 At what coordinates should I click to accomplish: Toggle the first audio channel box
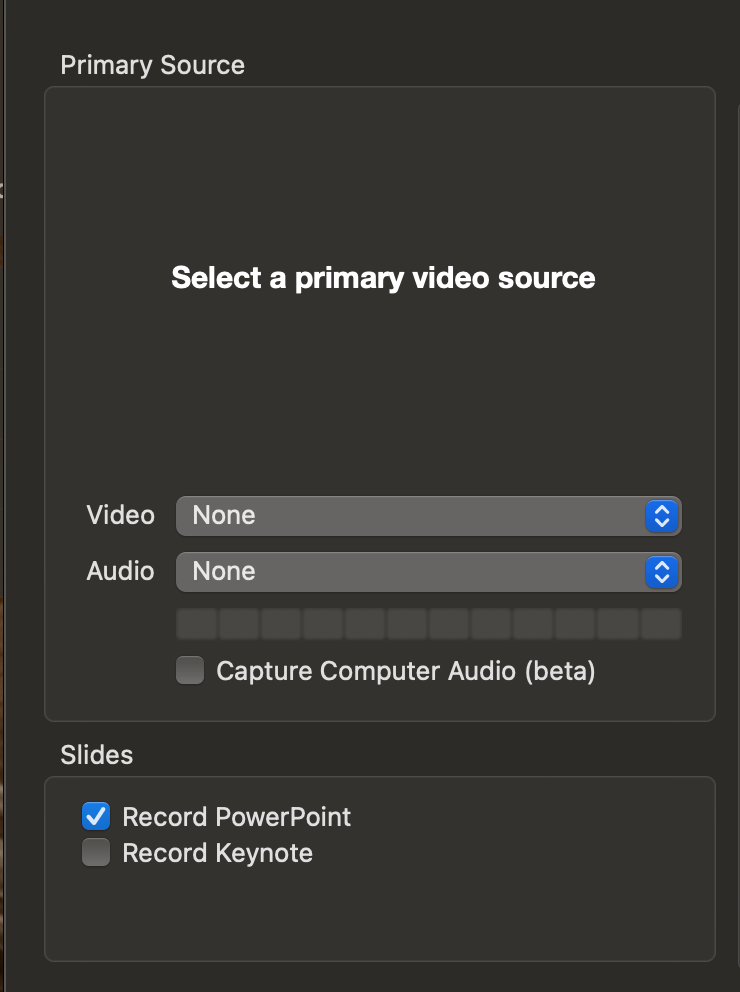coord(196,621)
